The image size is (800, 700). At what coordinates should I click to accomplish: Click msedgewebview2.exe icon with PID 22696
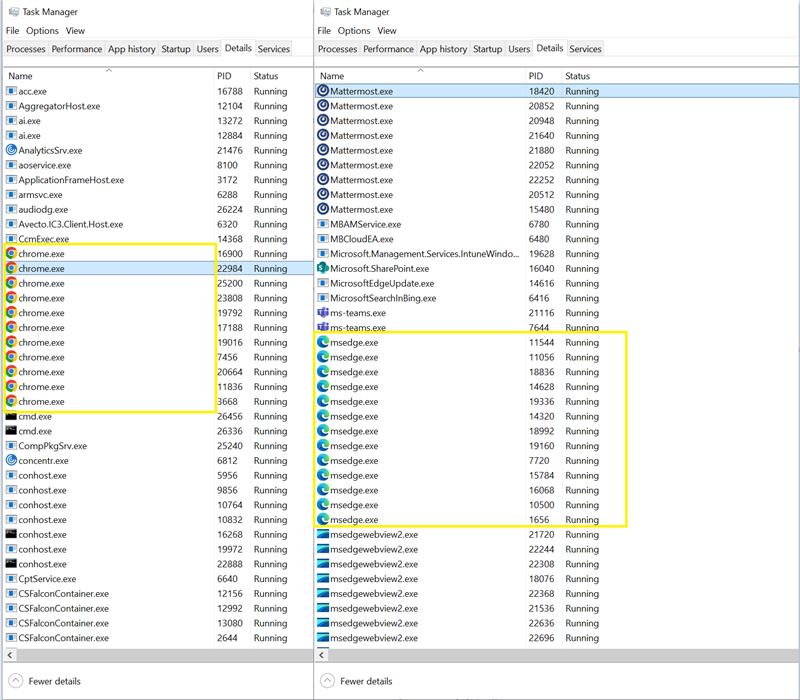tap(323, 638)
